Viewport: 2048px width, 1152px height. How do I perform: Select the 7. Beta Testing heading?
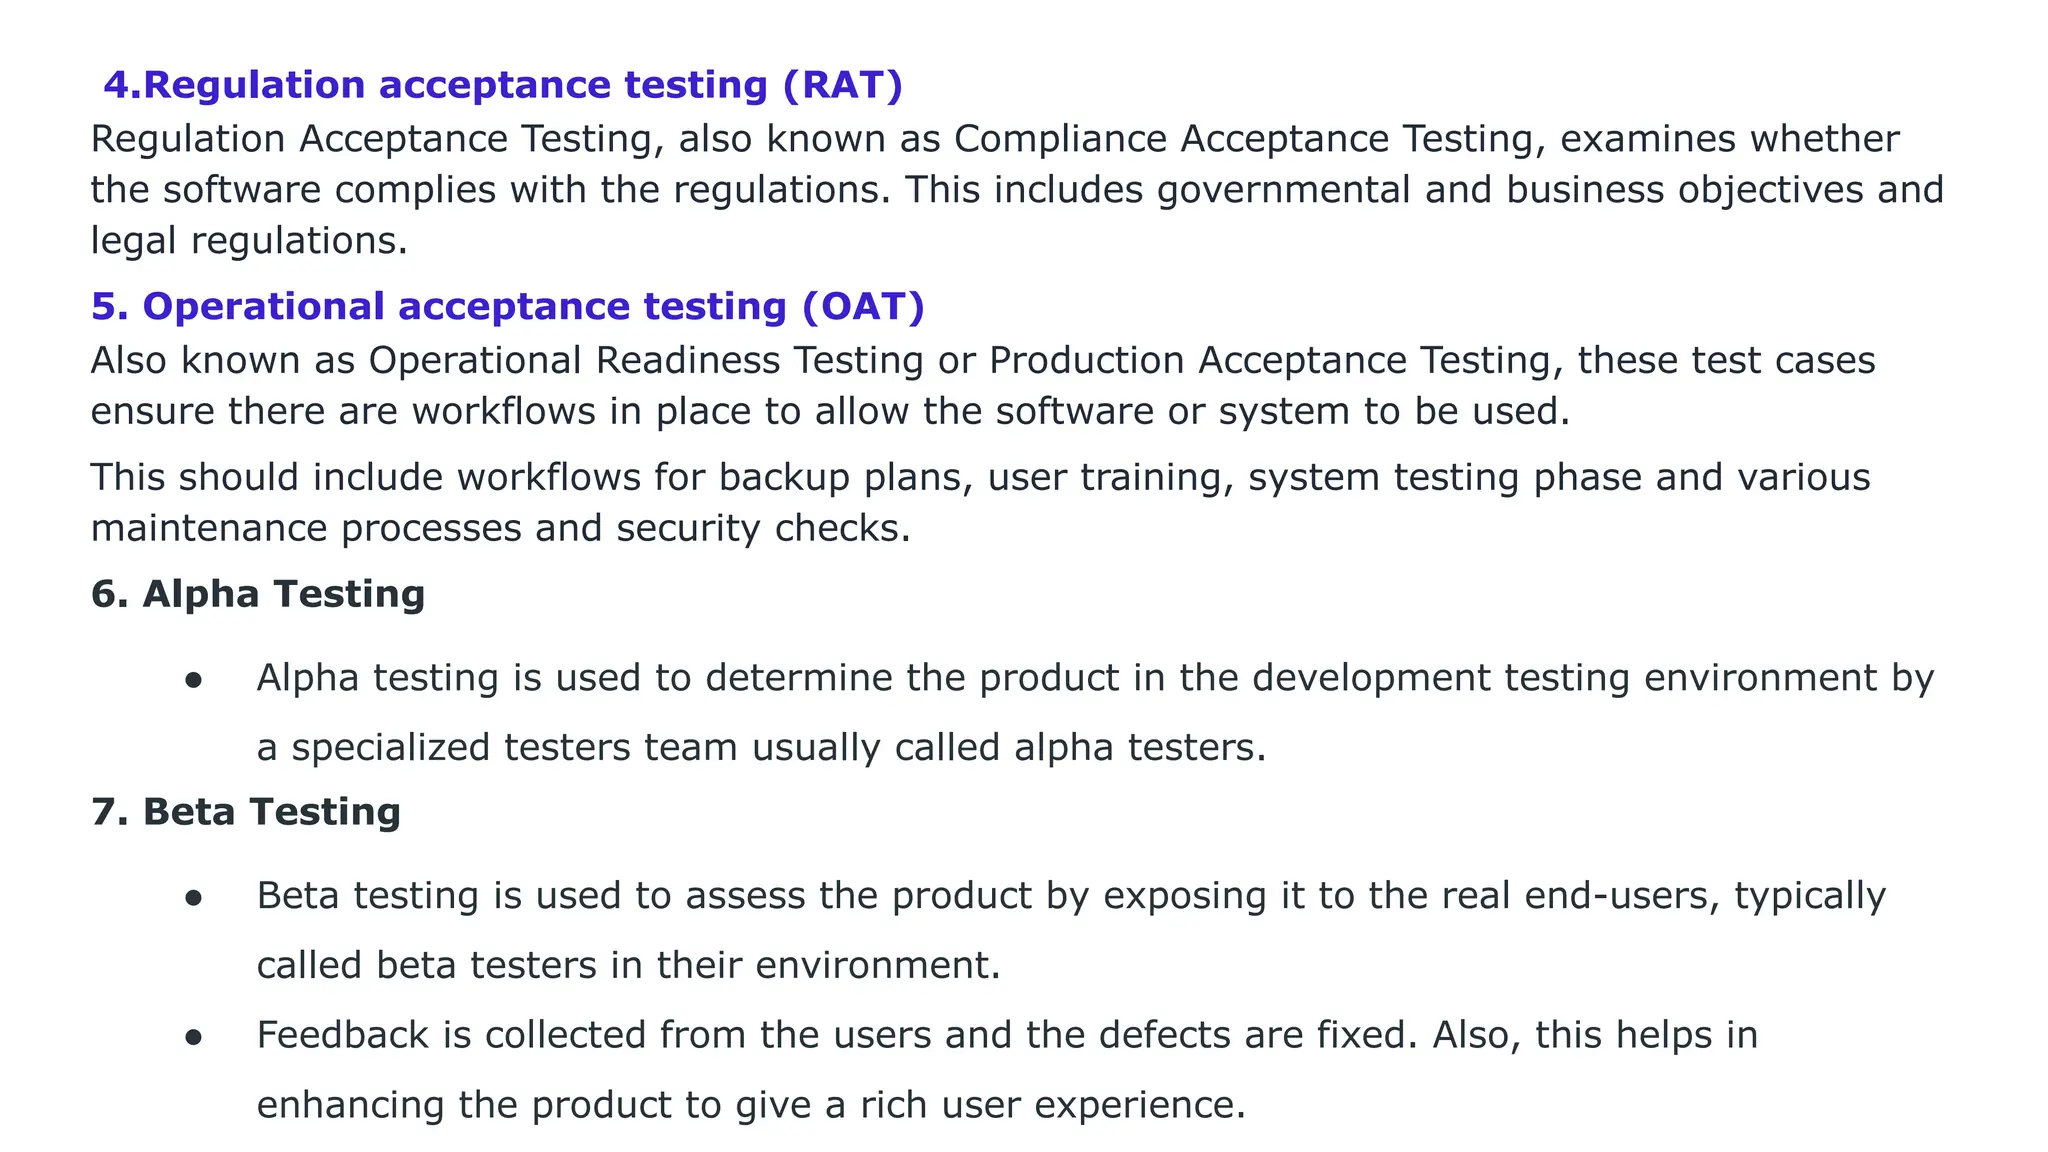(x=246, y=812)
